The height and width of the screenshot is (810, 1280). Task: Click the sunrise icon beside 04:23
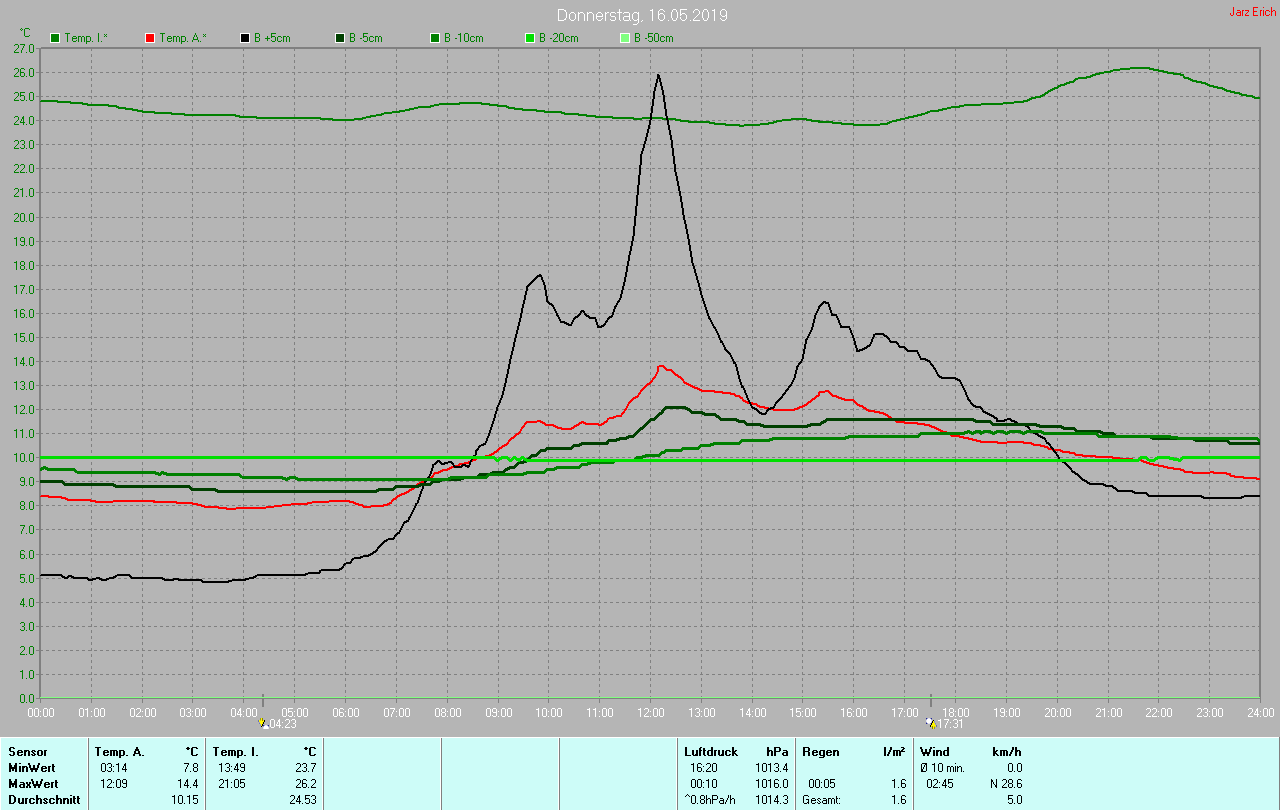pos(264,723)
